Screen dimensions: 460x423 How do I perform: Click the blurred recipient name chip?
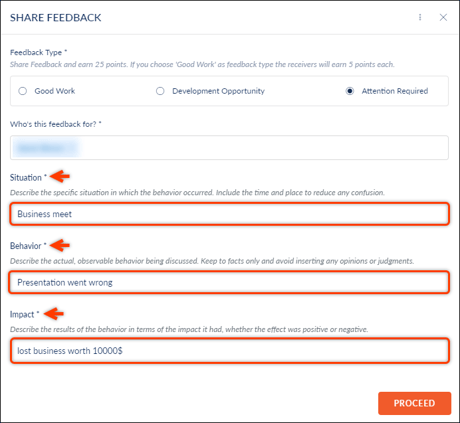46,147
